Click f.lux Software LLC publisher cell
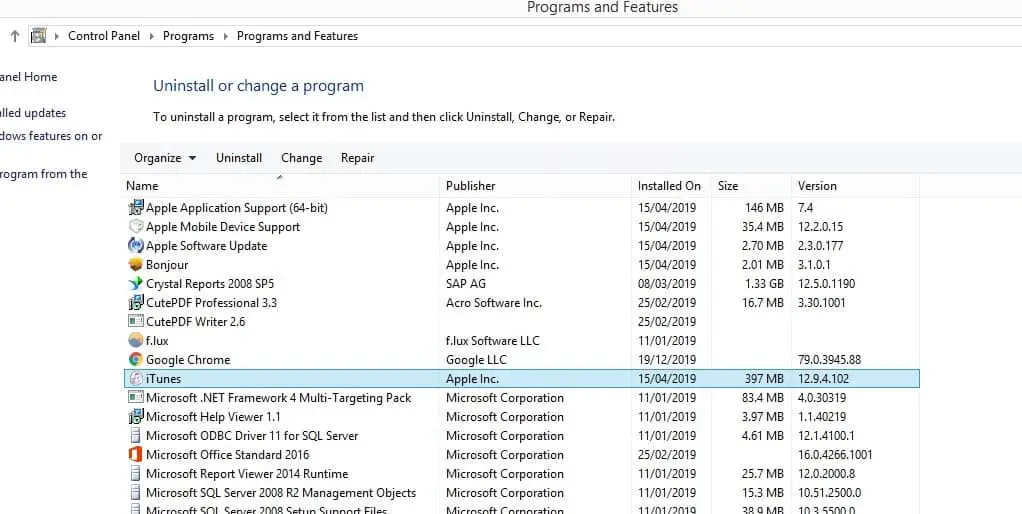Viewport: 1022px width, 514px height. point(493,340)
